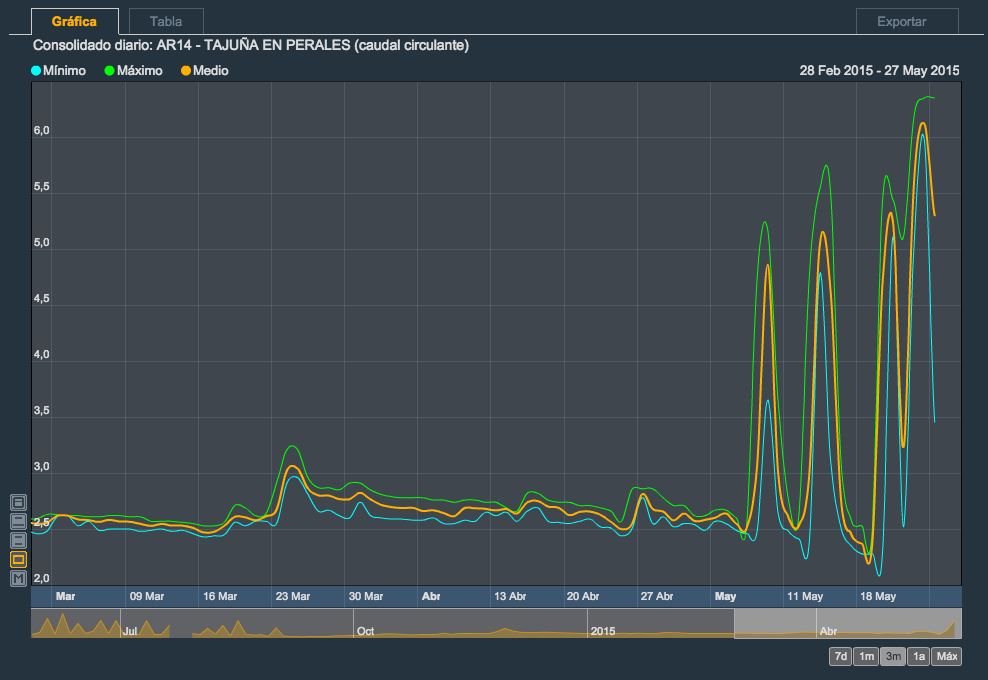The image size is (988, 680).
Task: Select the Gráfica tab
Action: coord(74,21)
